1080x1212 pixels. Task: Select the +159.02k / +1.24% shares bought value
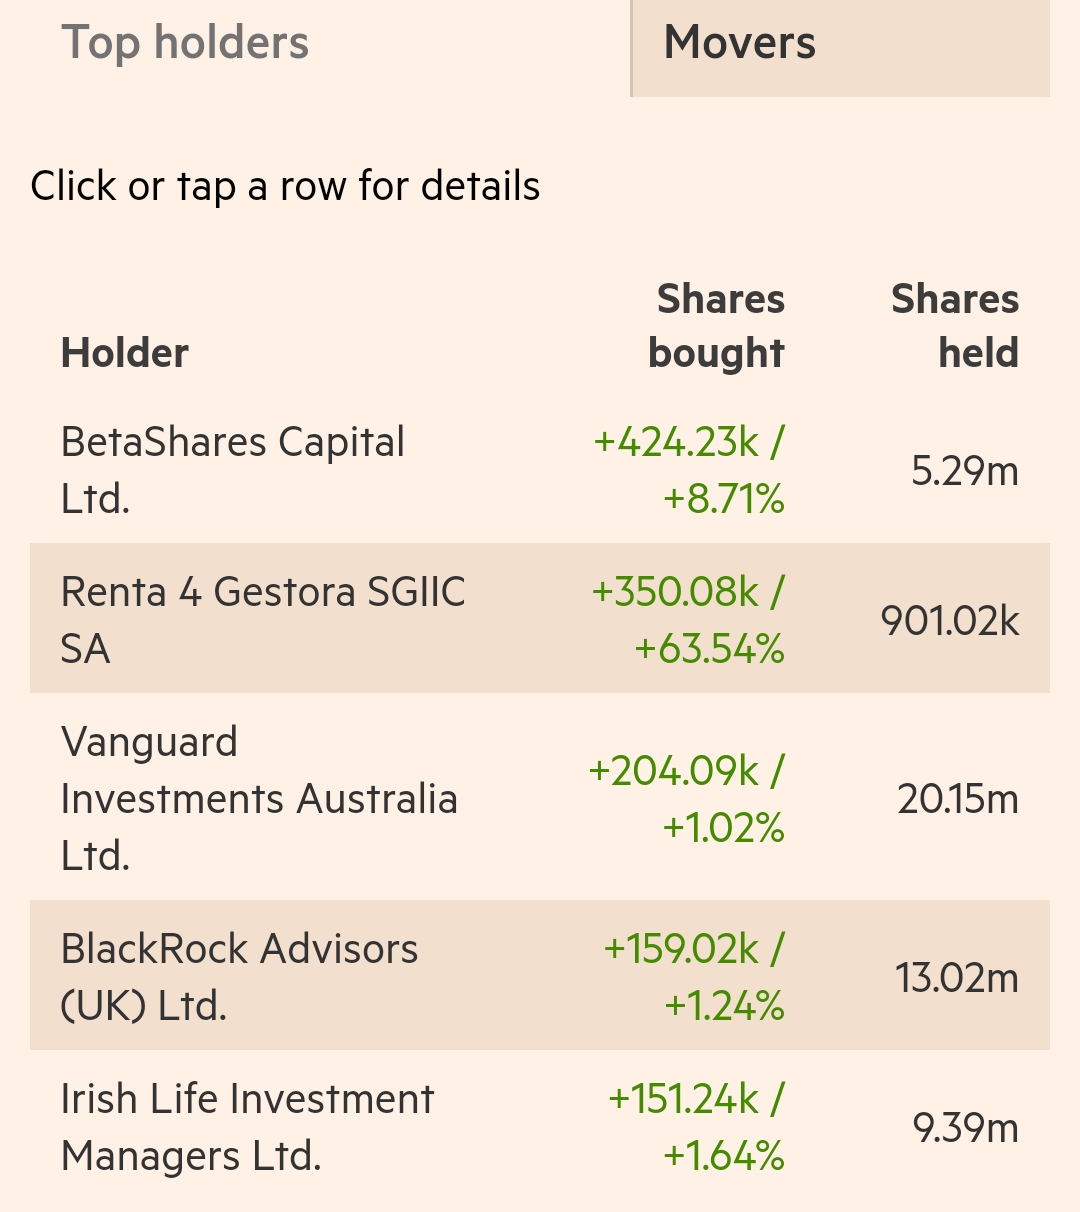[x=694, y=977]
